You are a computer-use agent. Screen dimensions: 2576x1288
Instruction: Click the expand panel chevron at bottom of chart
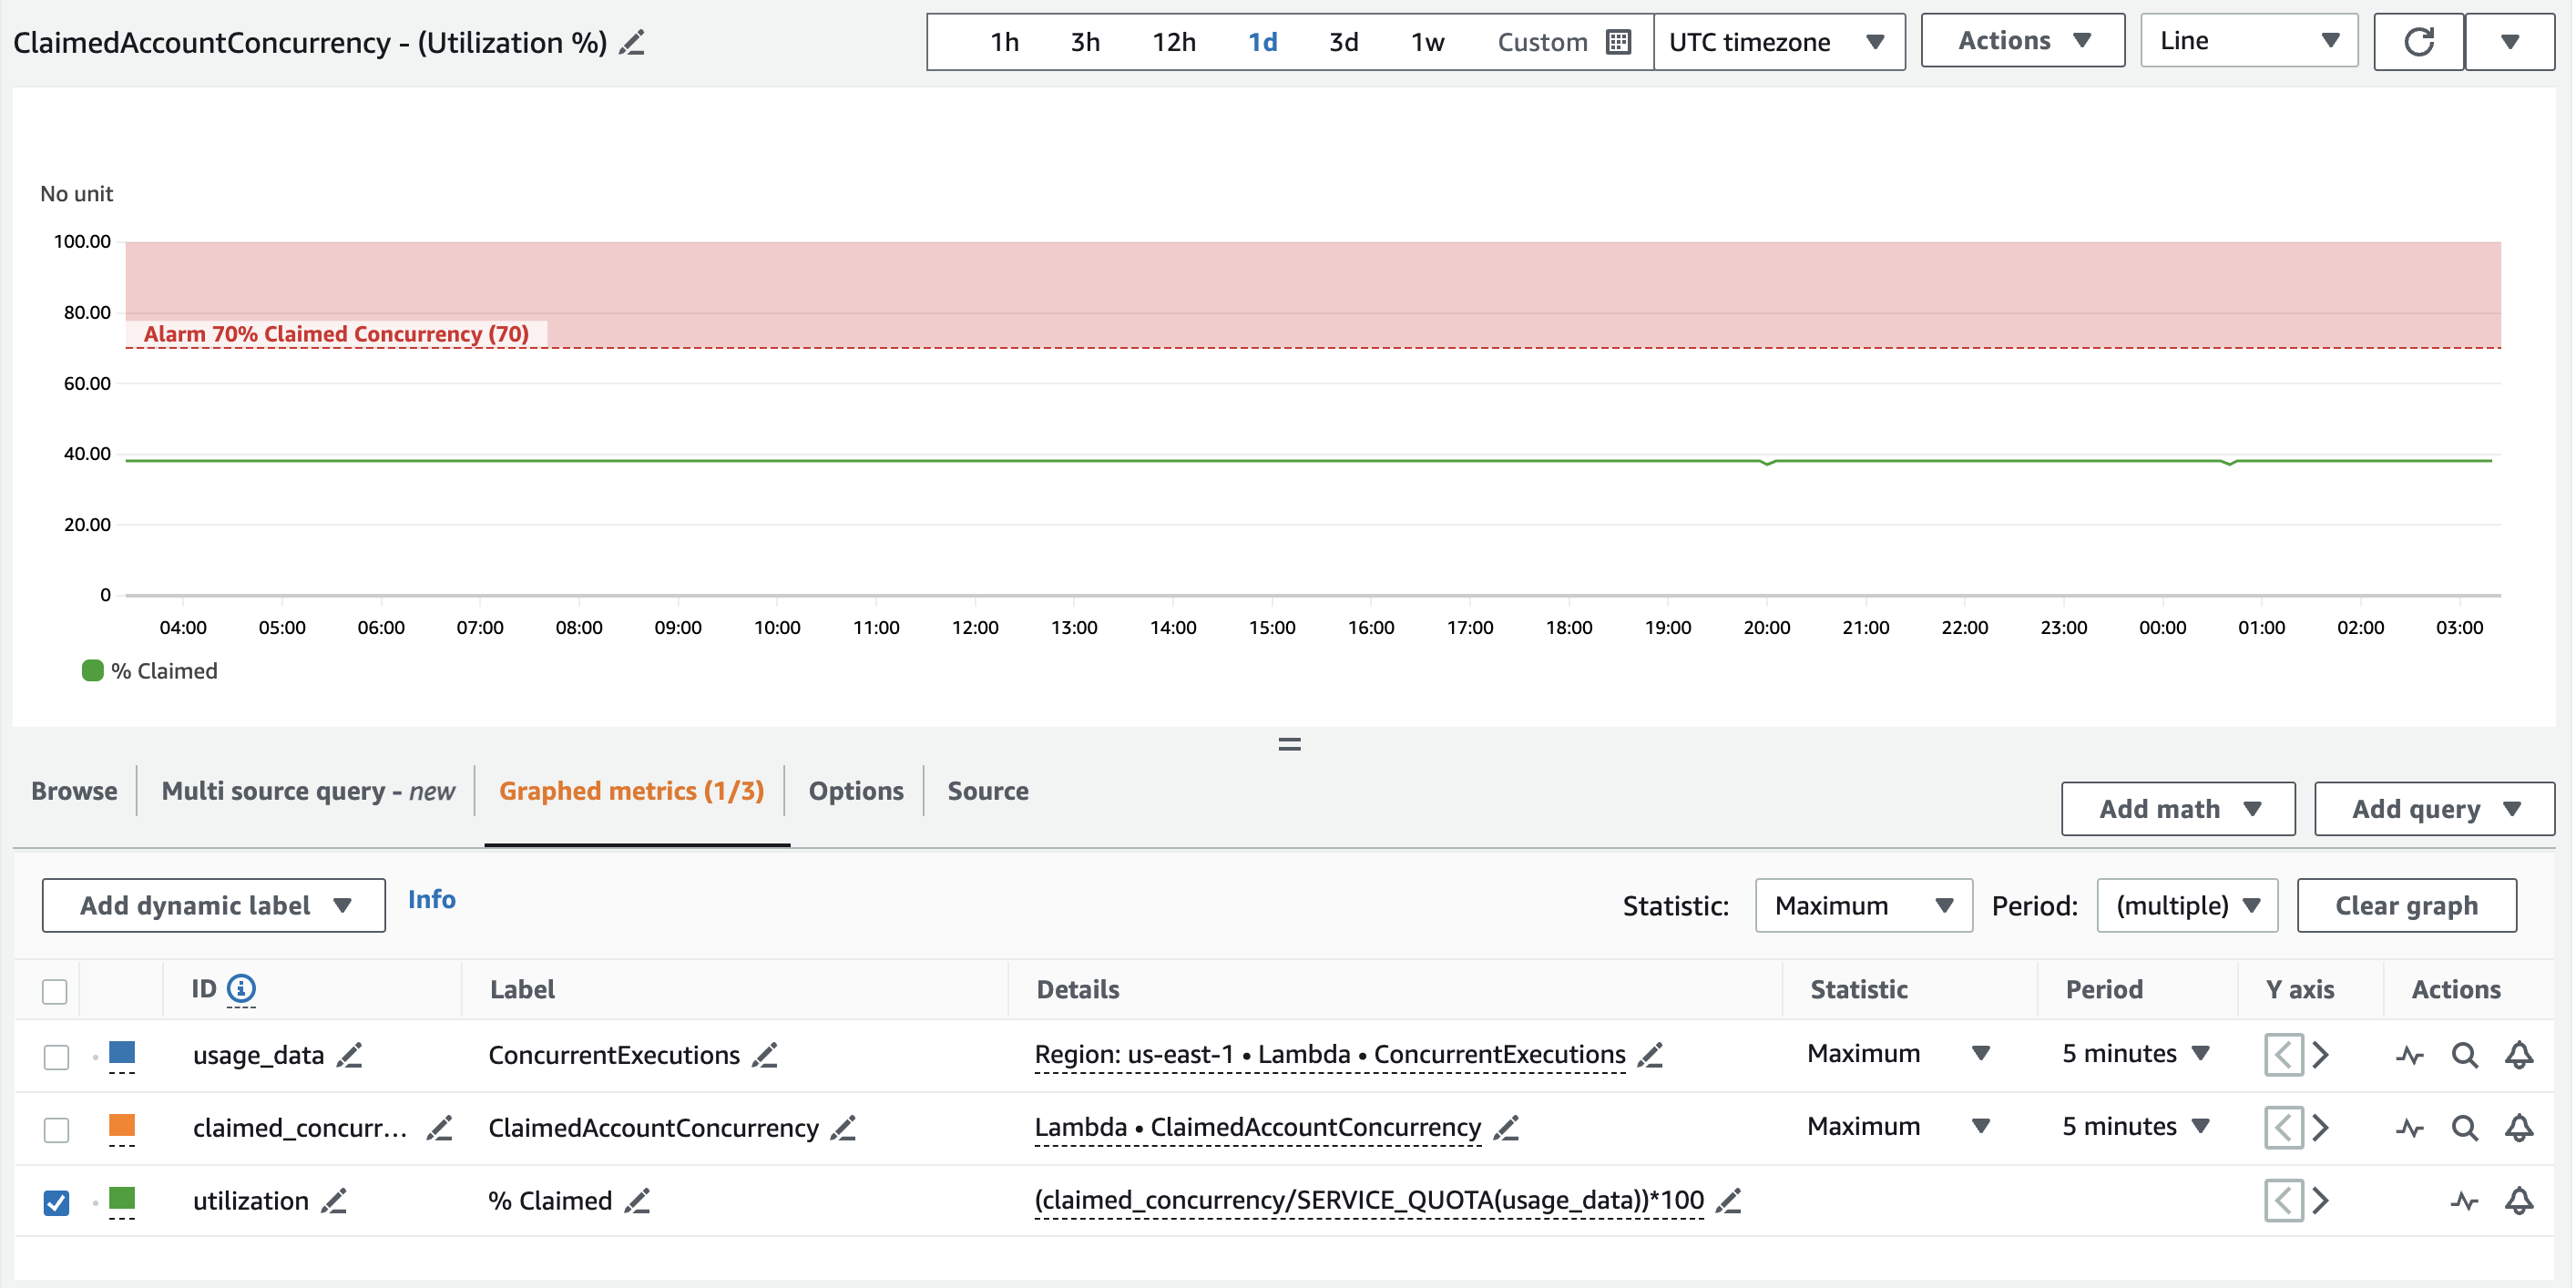pos(1290,741)
